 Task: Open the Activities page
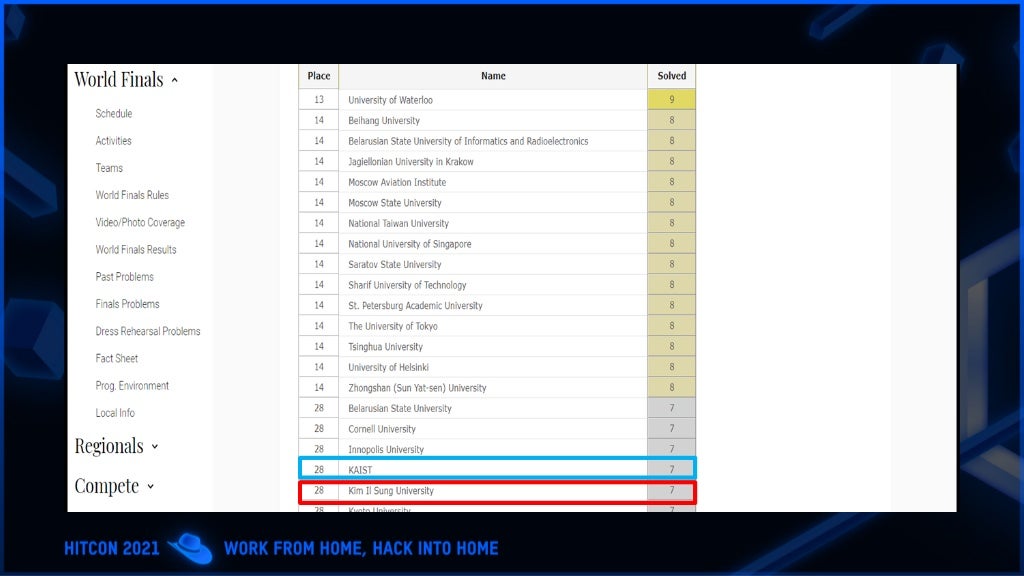(114, 141)
